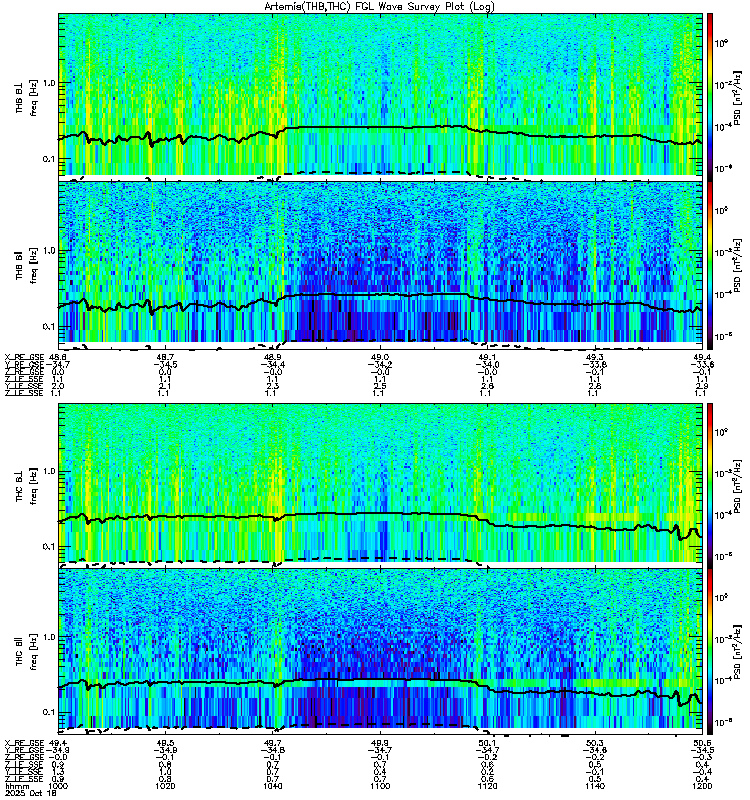Click the 1000 time tick label
Screen dimensions: 750x800
(x=57, y=786)
